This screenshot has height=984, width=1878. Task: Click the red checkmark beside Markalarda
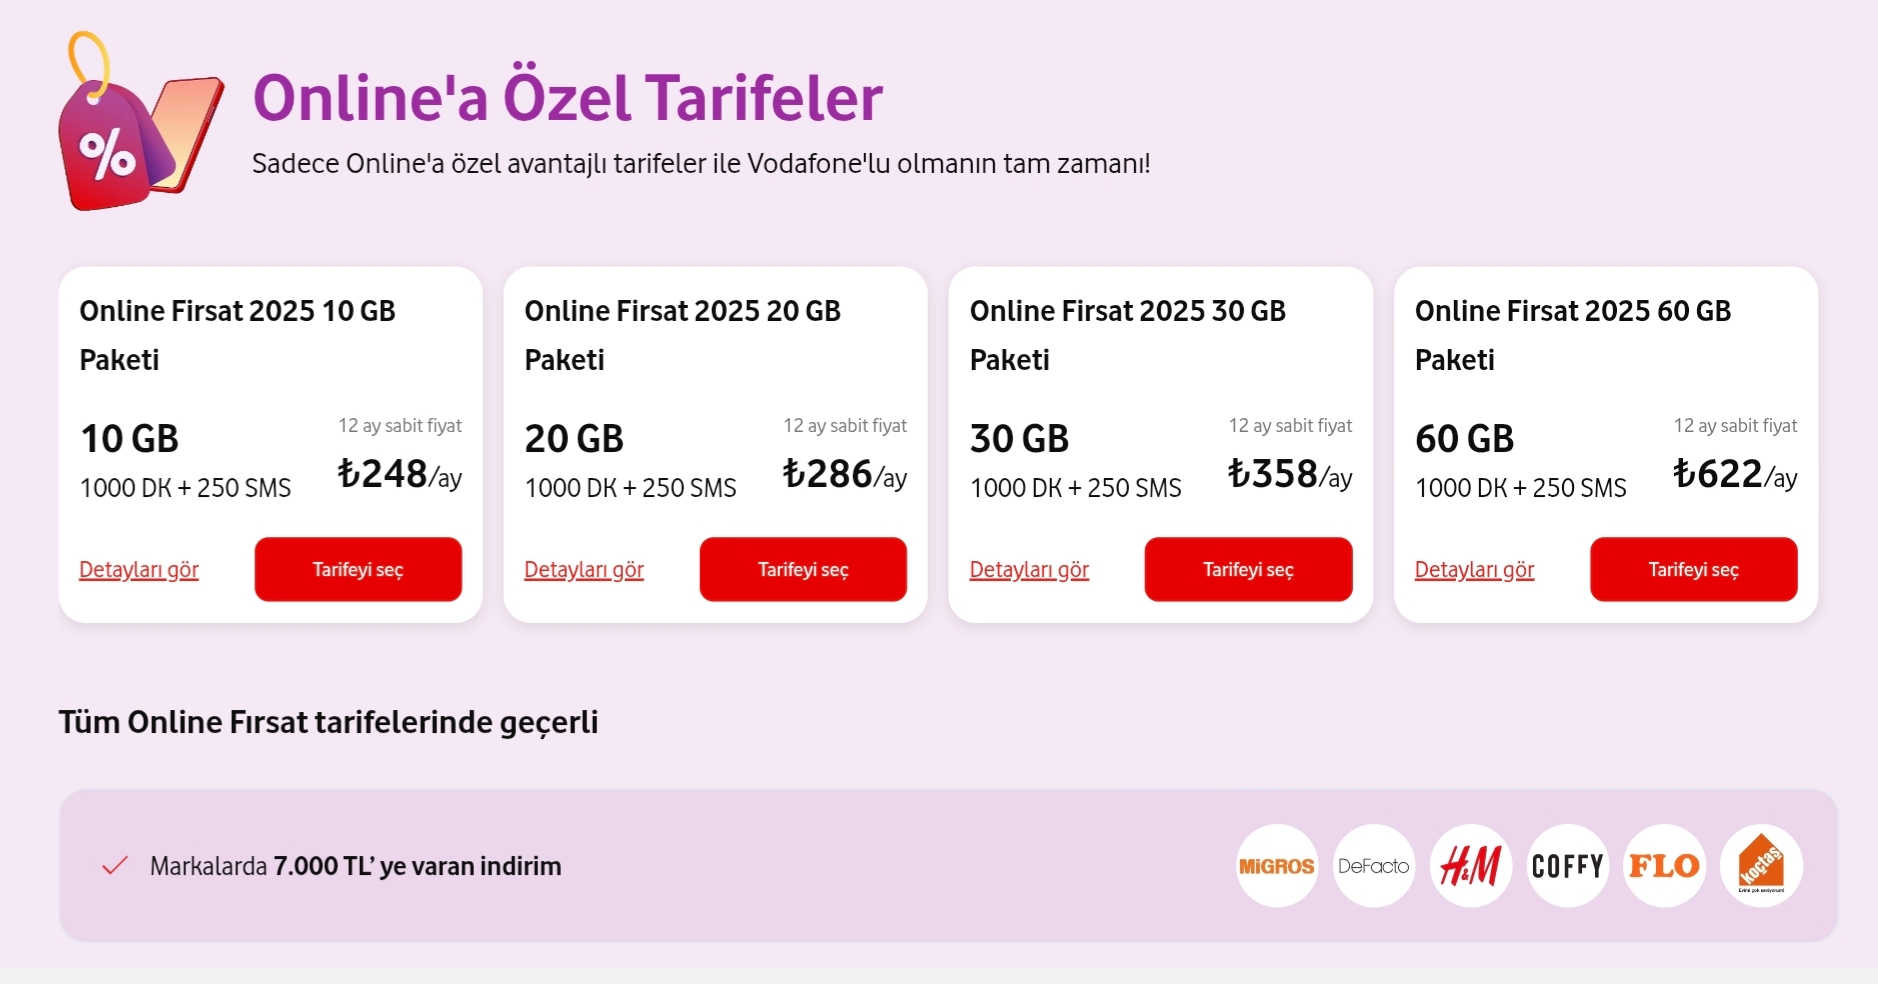115,866
